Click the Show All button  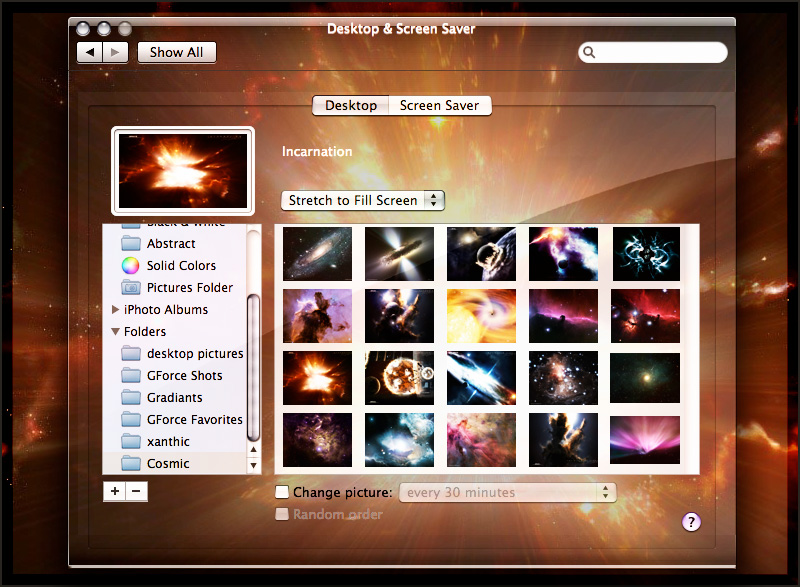click(x=177, y=53)
